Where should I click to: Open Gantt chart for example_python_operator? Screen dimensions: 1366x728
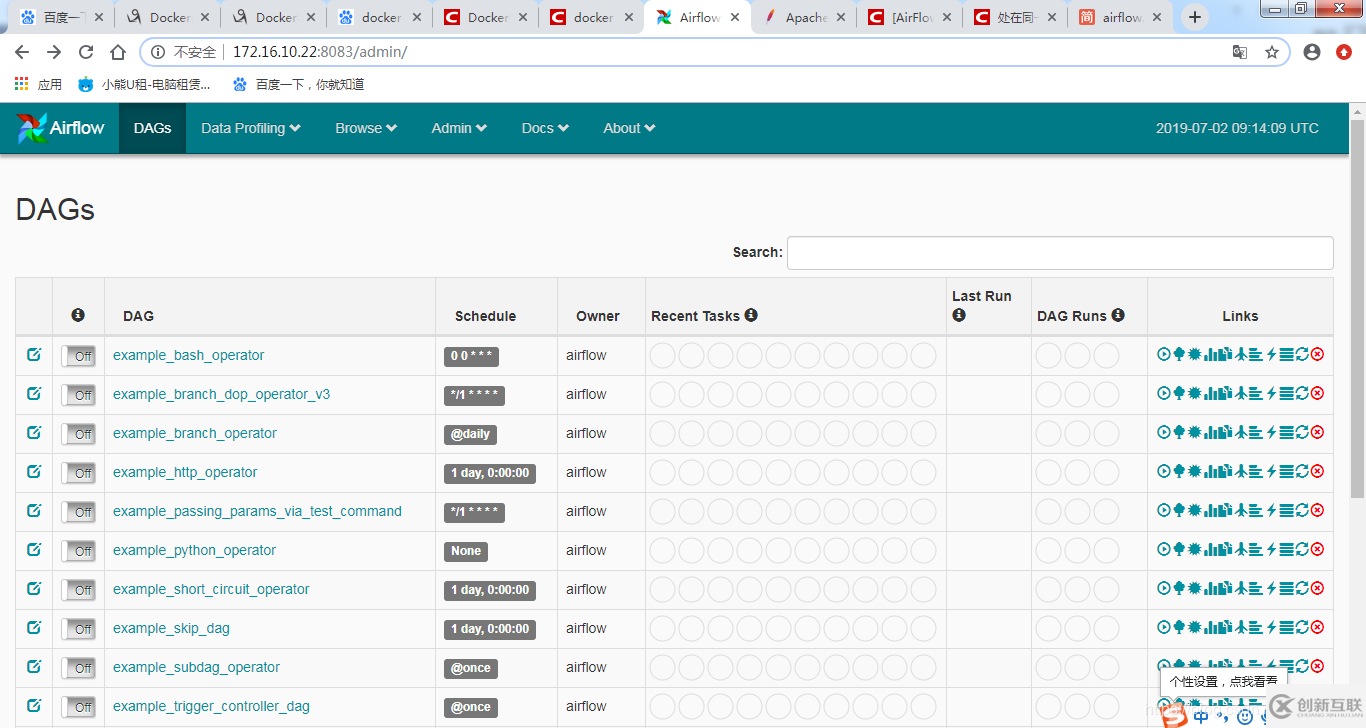tap(1256, 549)
